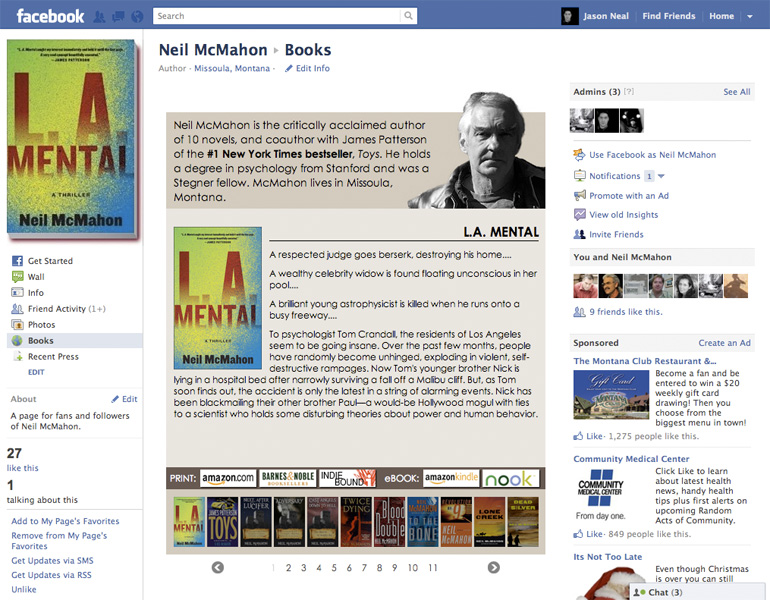Go to previous book with left arrow
Screen dimensions: 770x600
pos(218,568)
